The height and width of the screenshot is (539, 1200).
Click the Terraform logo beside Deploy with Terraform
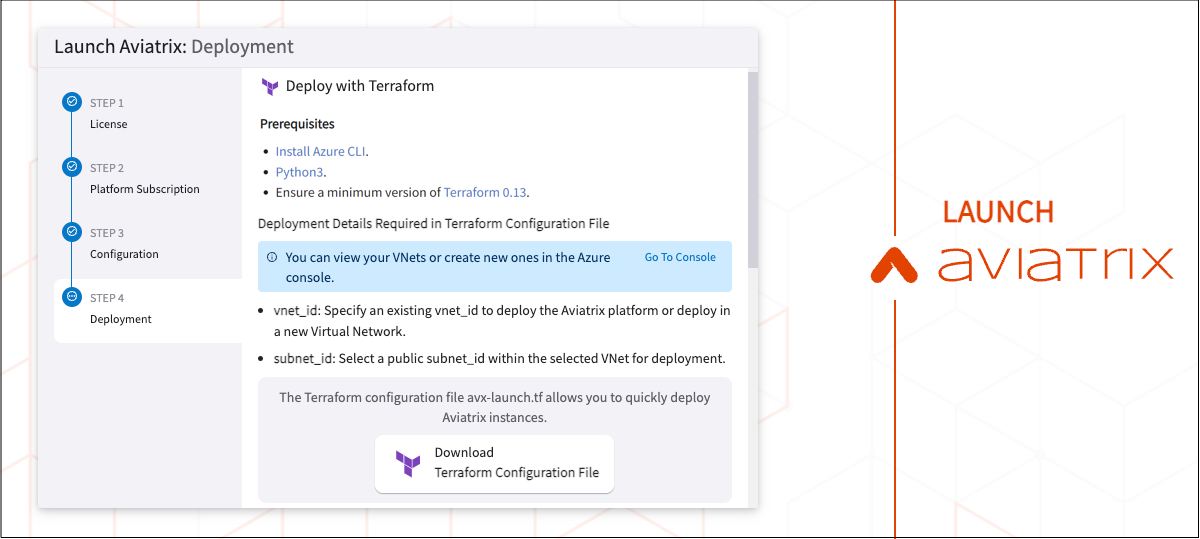pos(269,87)
